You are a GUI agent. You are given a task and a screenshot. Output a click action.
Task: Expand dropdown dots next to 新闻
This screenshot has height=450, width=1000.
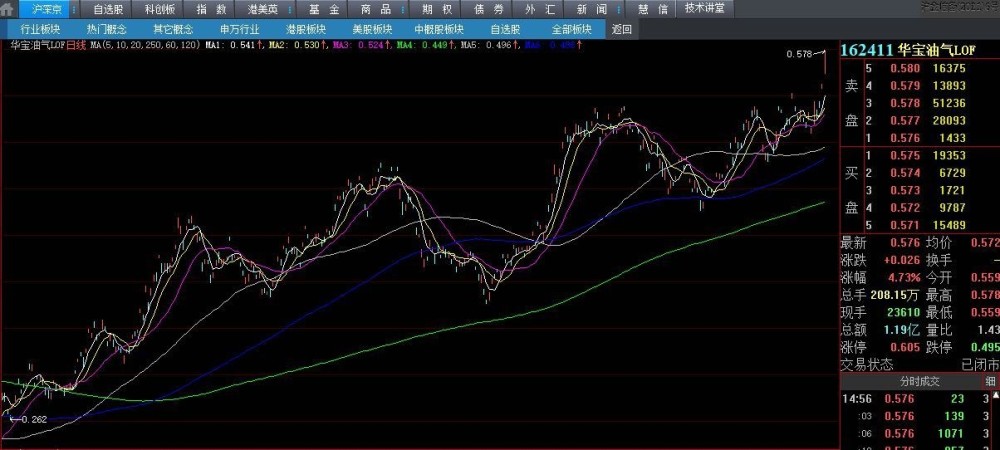(619, 10)
